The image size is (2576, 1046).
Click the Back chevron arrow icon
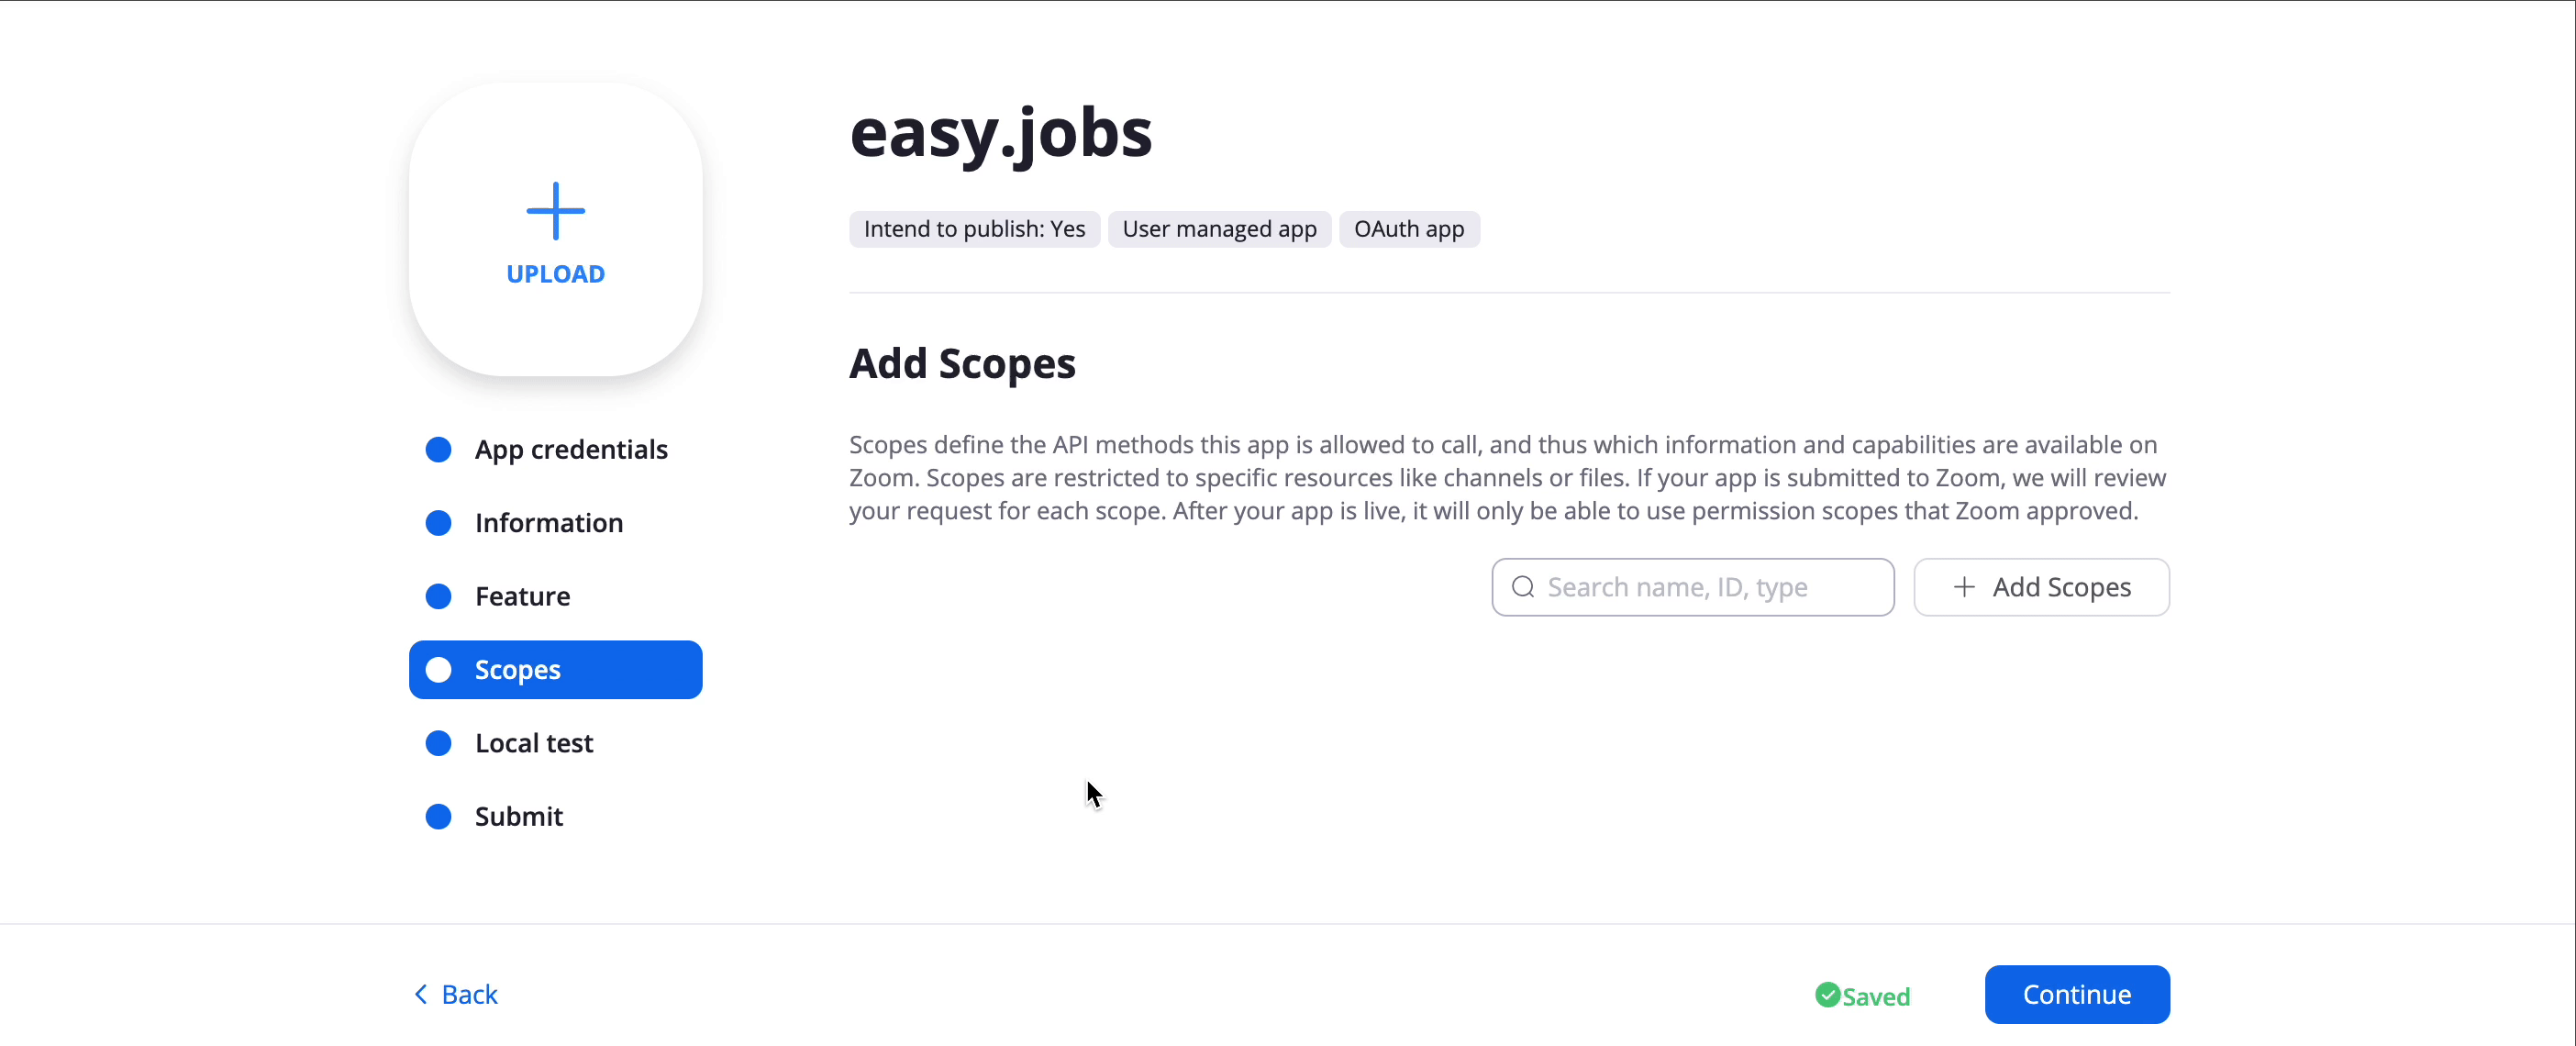tap(421, 994)
